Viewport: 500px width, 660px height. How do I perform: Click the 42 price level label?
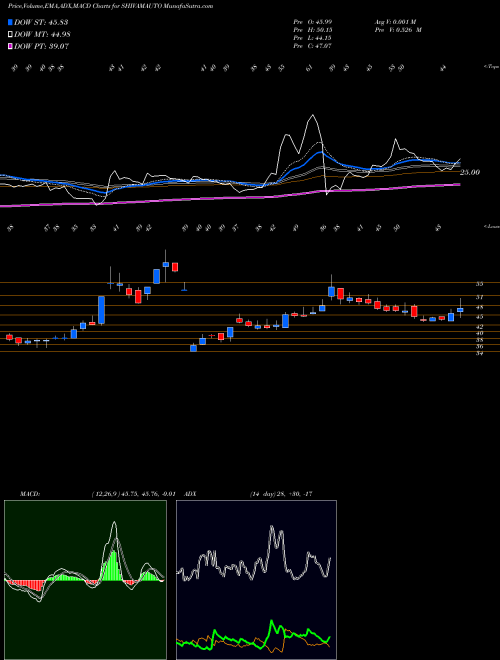(x=479, y=326)
